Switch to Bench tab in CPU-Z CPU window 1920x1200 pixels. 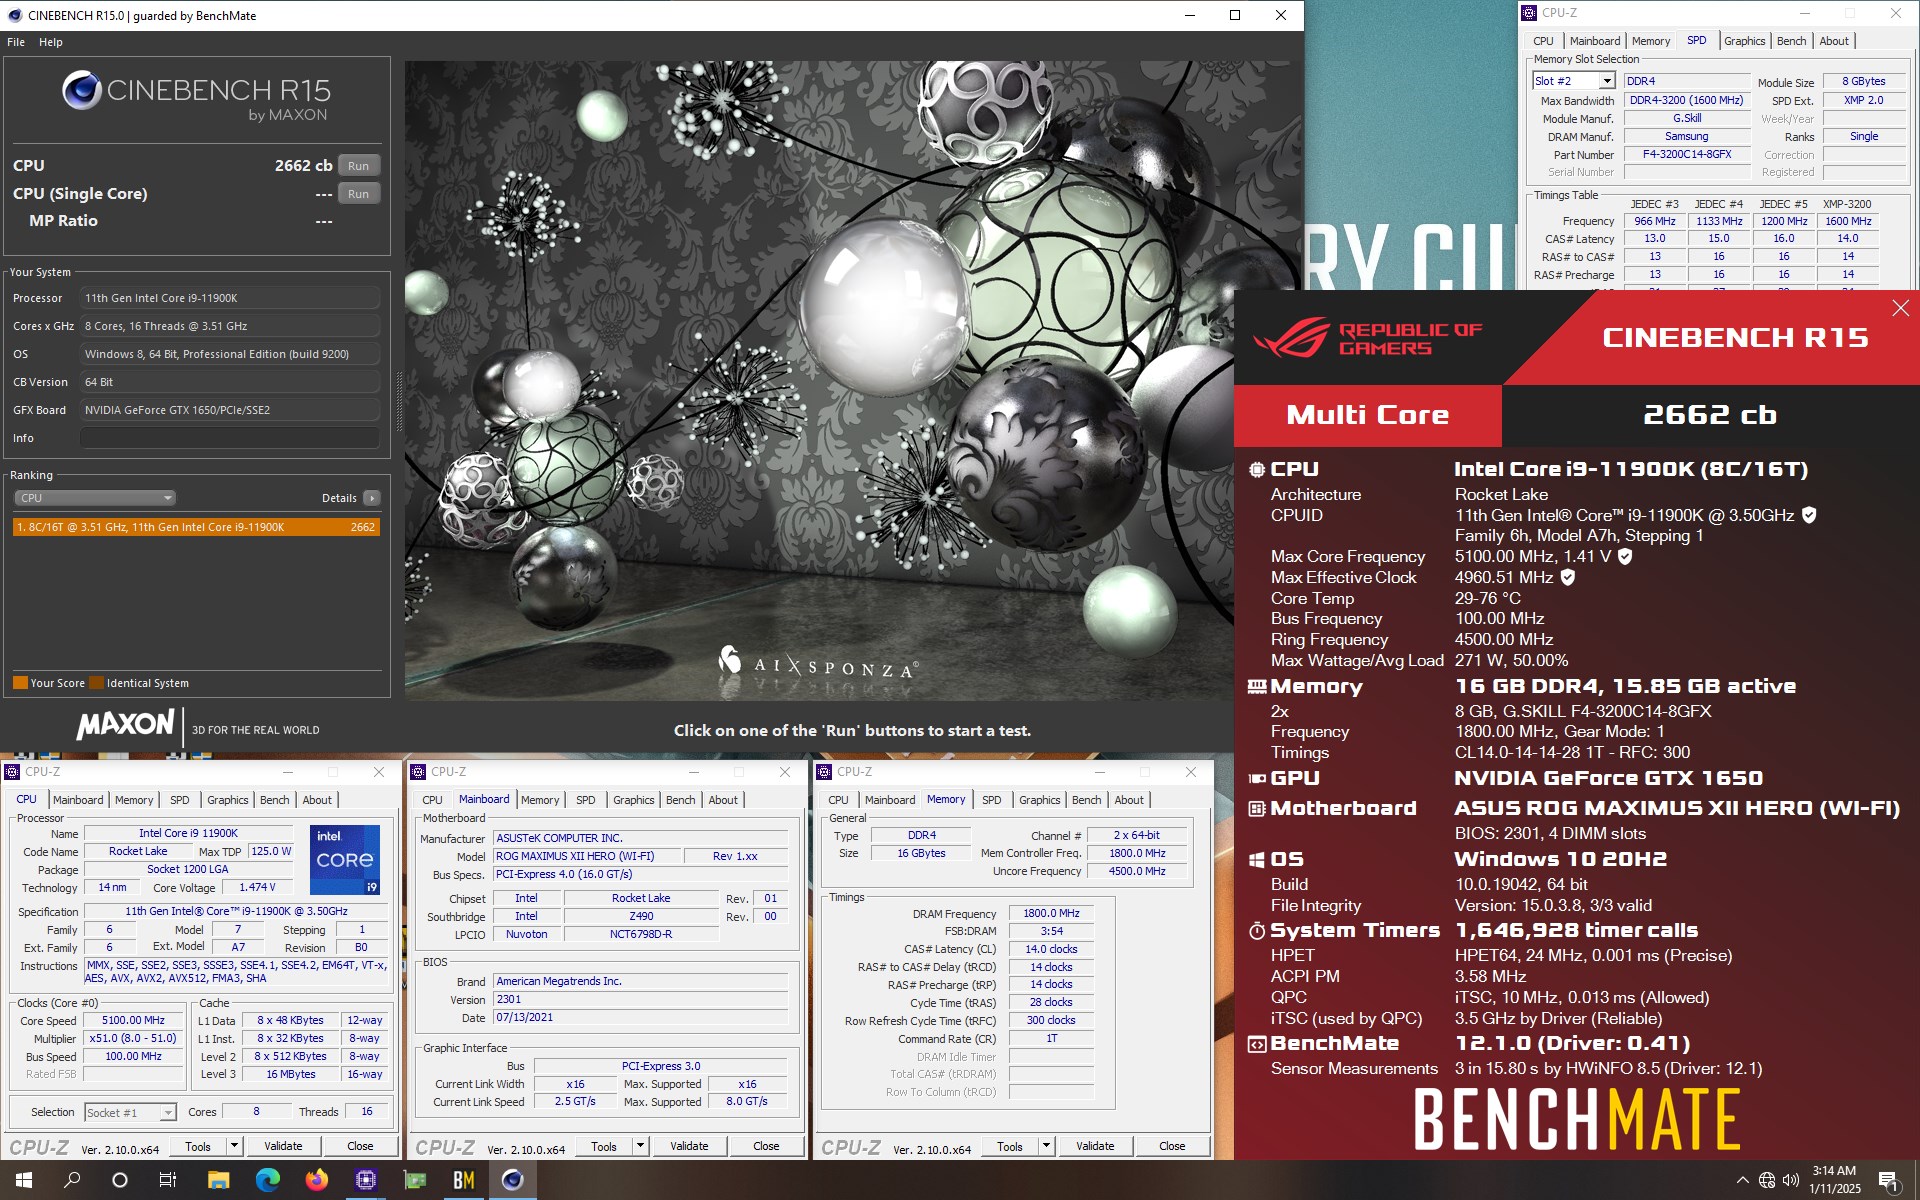pyautogui.click(x=275, y=800)
